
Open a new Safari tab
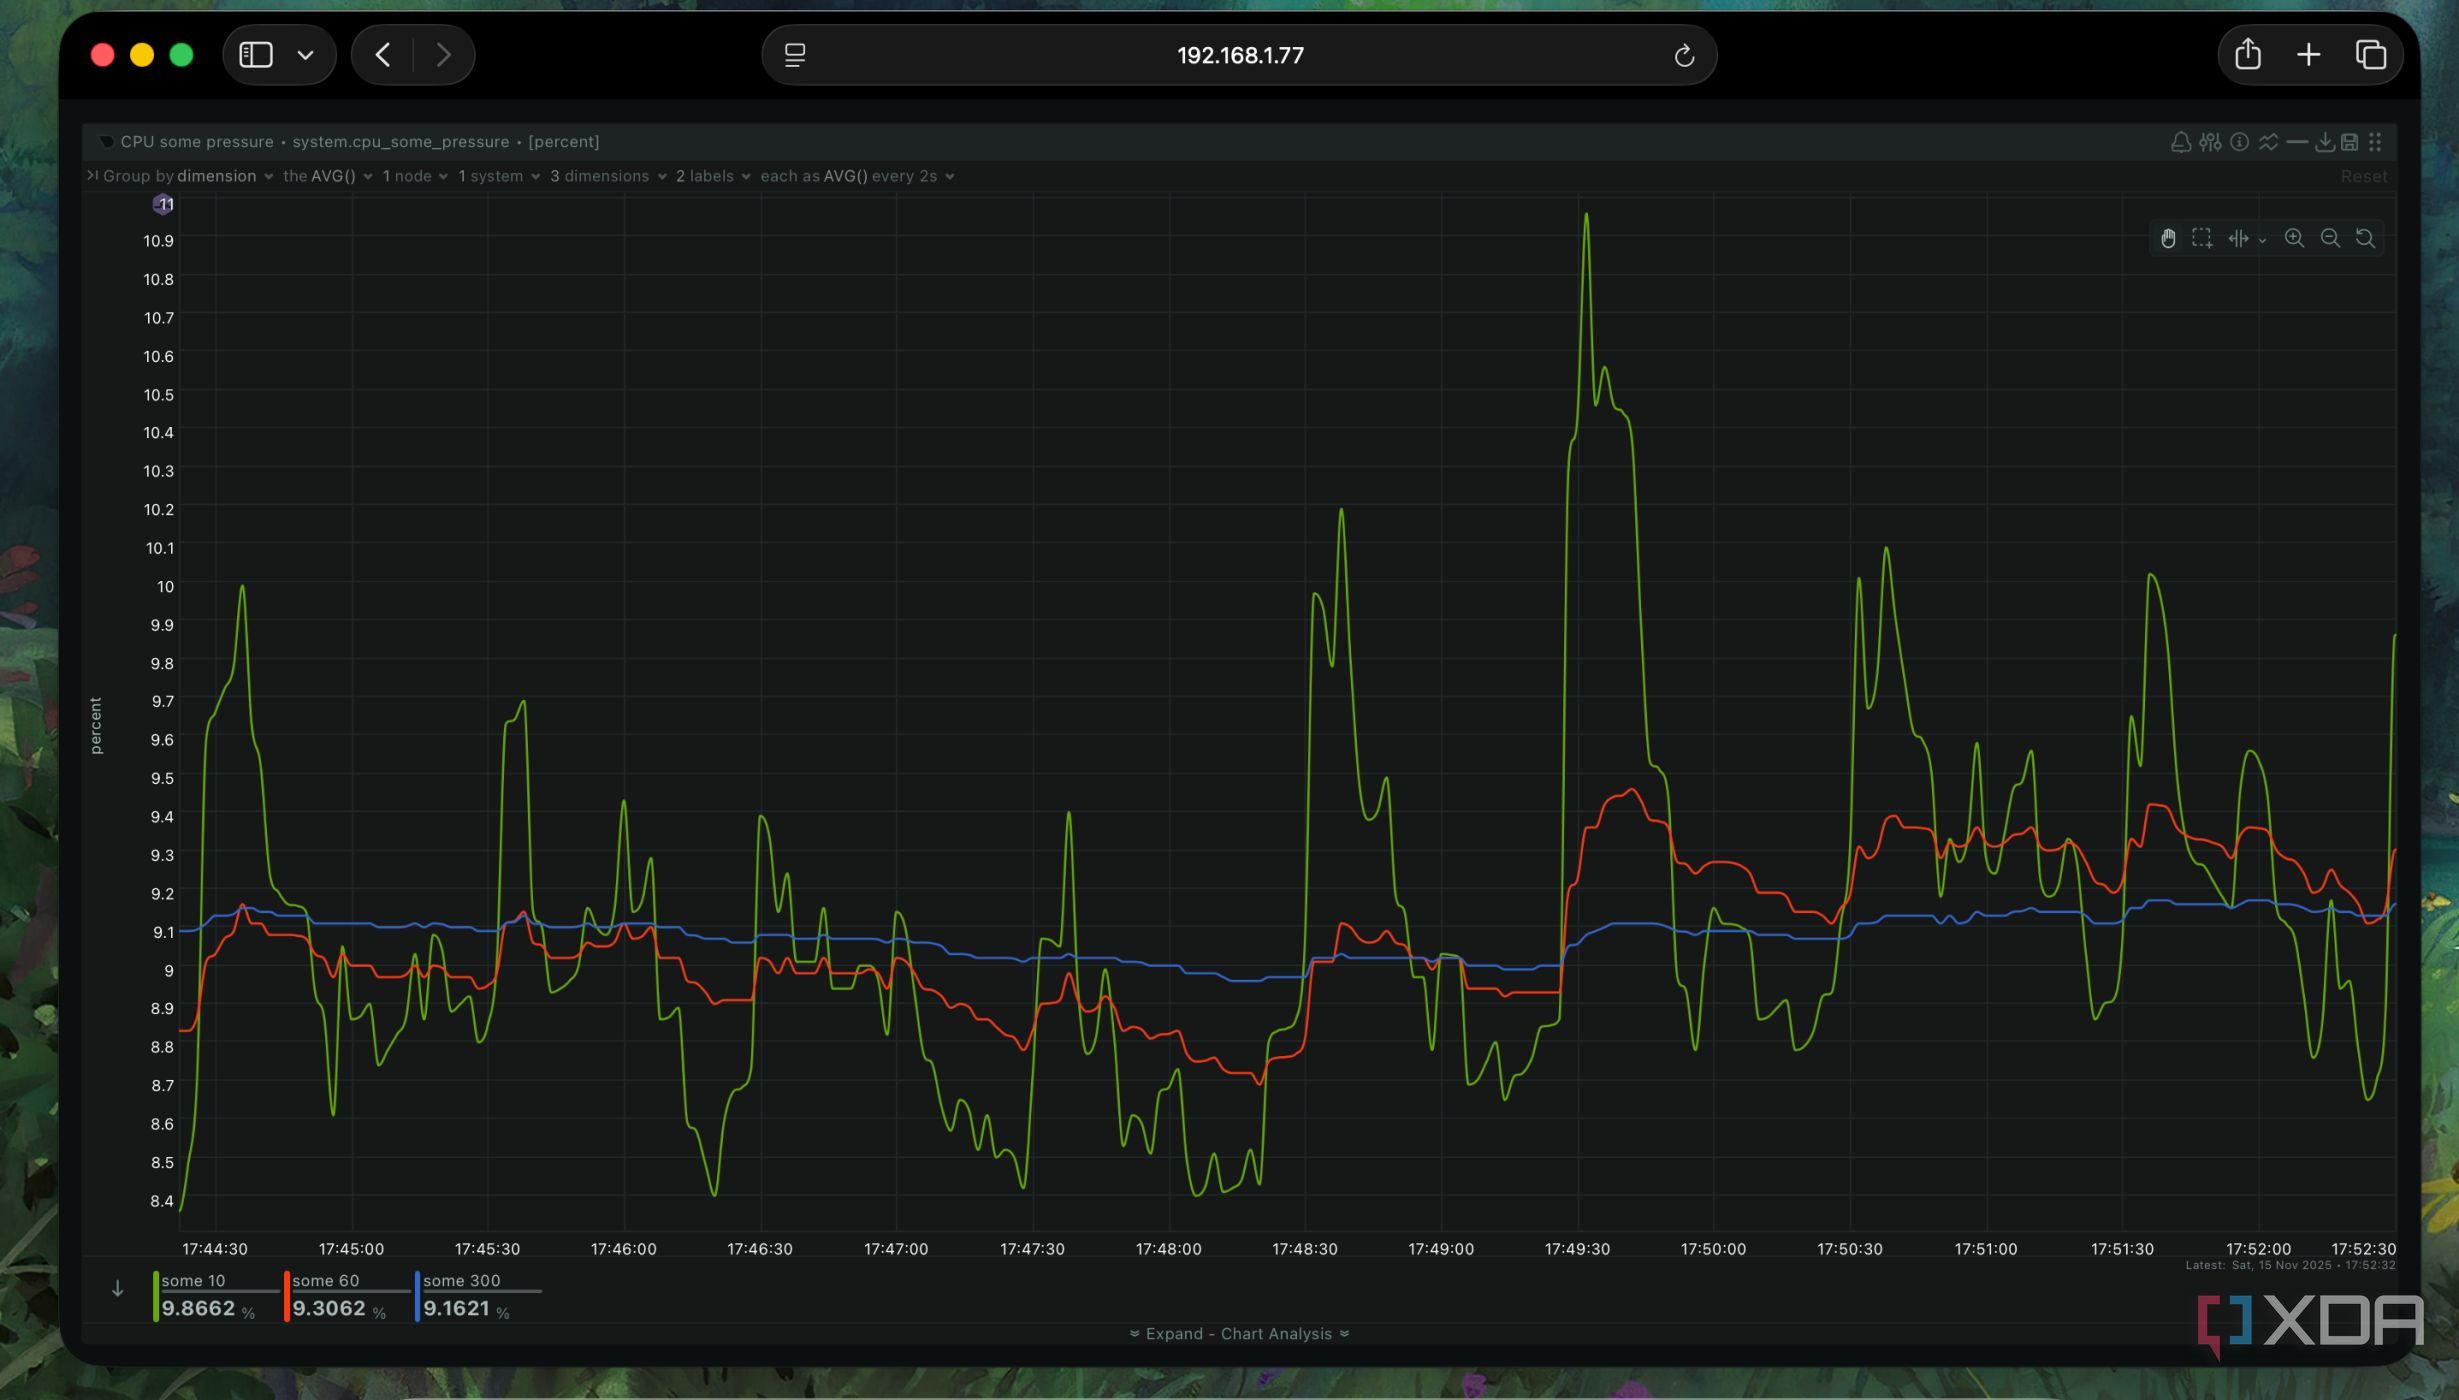pyautogui.click(x=2308, y=54)
